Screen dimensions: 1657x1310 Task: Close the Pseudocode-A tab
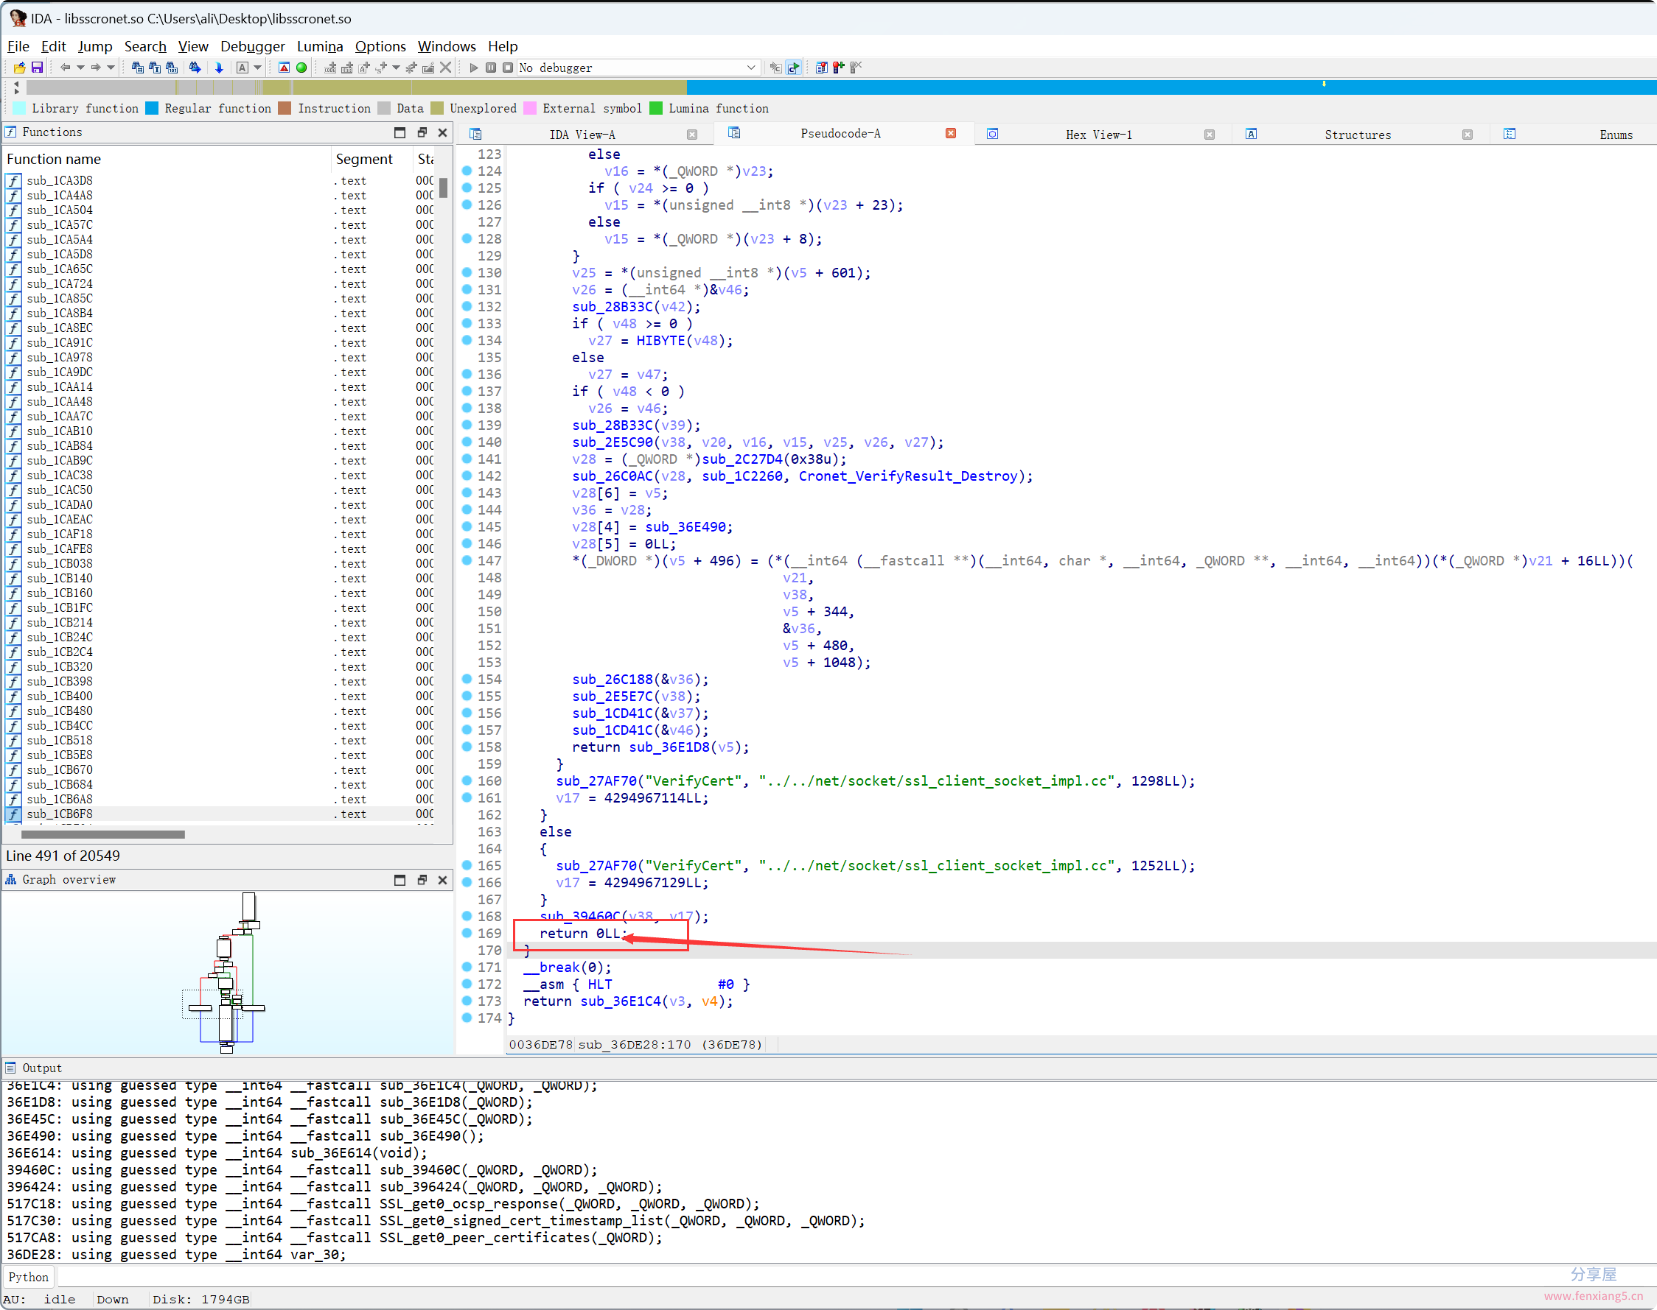point(951,133)
